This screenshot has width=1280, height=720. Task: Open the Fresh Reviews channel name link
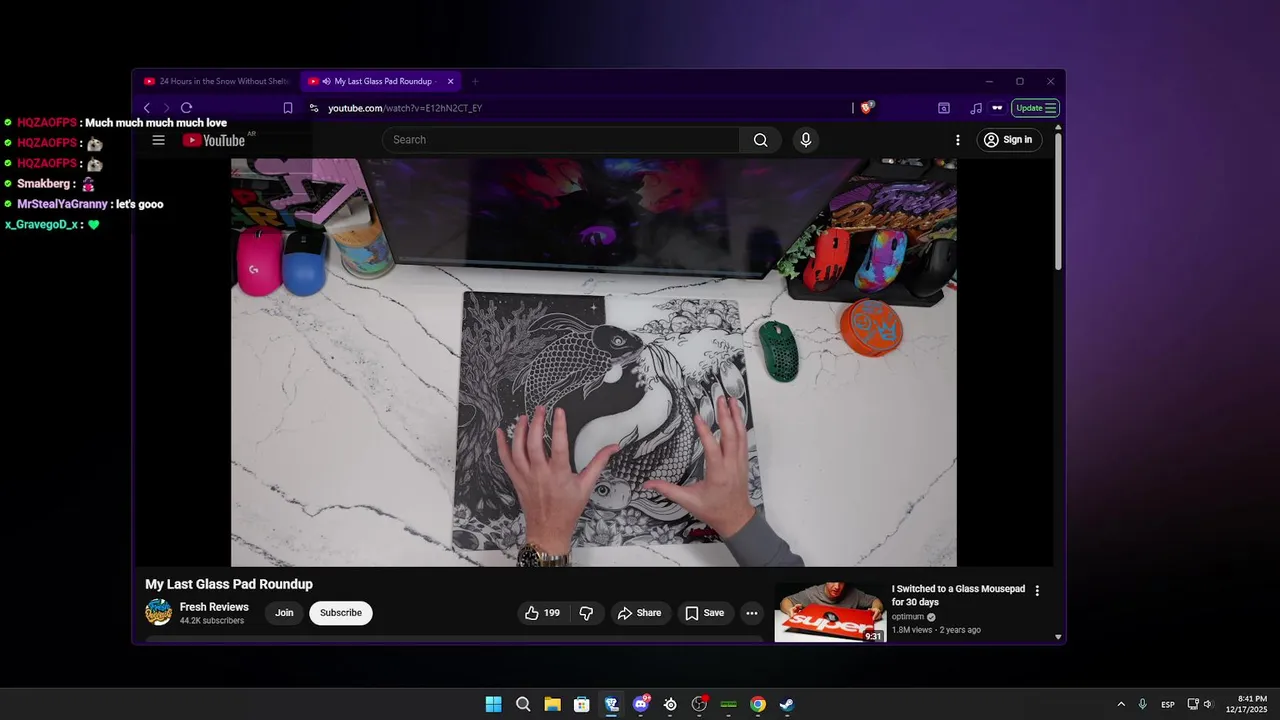(214, 607)
